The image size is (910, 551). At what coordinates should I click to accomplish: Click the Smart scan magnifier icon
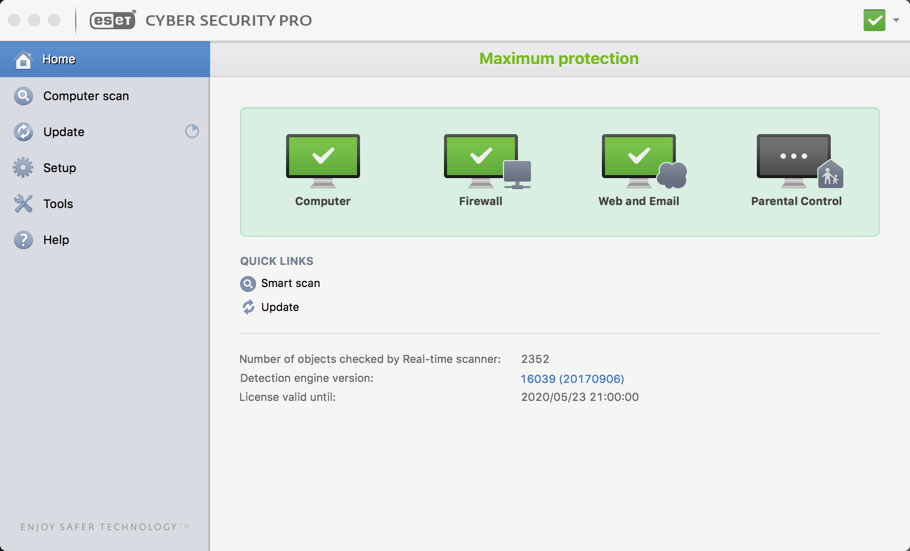(x=248, y=284)
